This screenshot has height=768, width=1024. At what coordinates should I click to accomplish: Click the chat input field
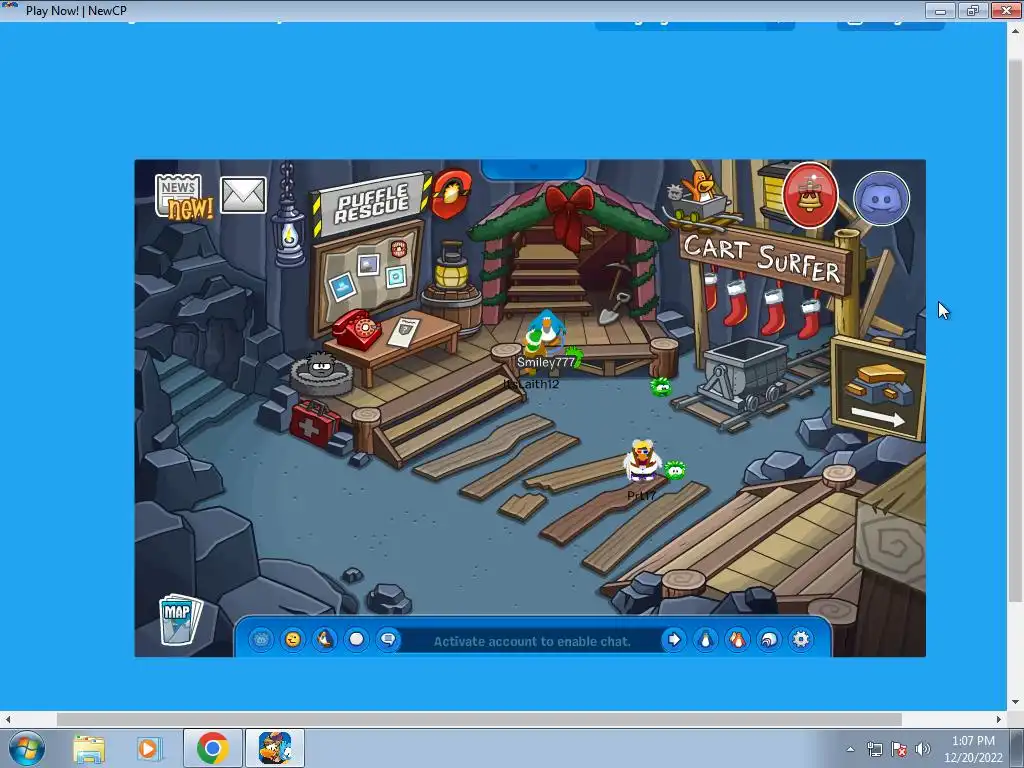(x=532, y=641)
